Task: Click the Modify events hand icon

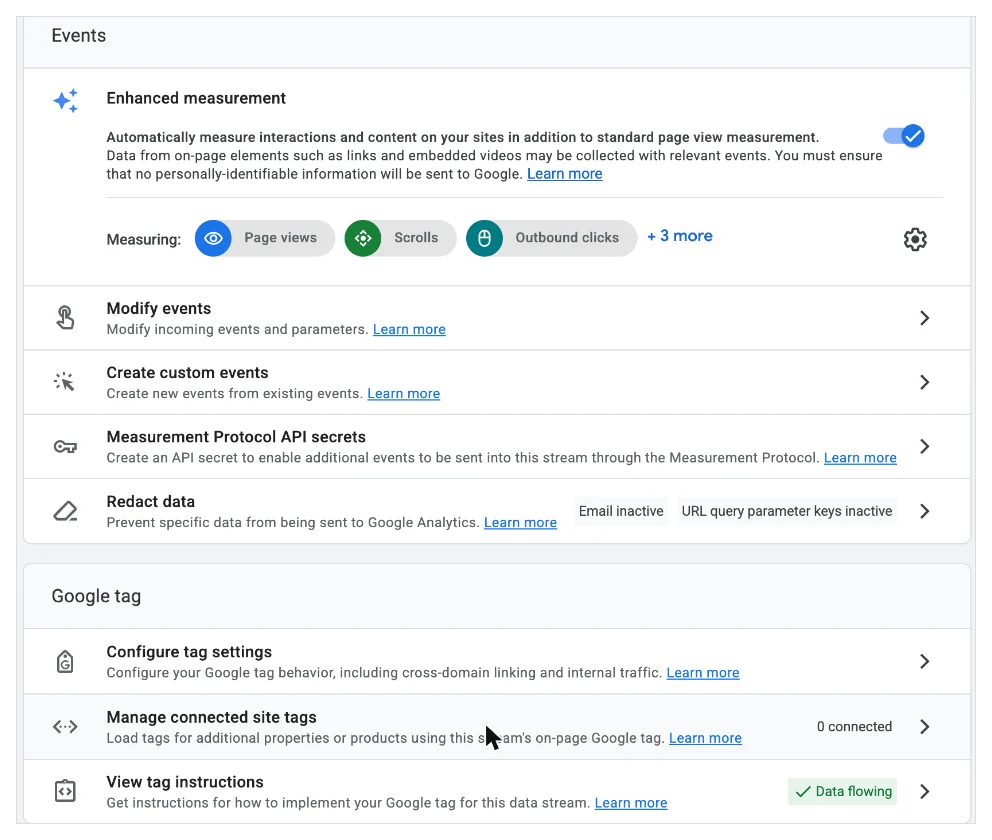Action: click(65, 318)
